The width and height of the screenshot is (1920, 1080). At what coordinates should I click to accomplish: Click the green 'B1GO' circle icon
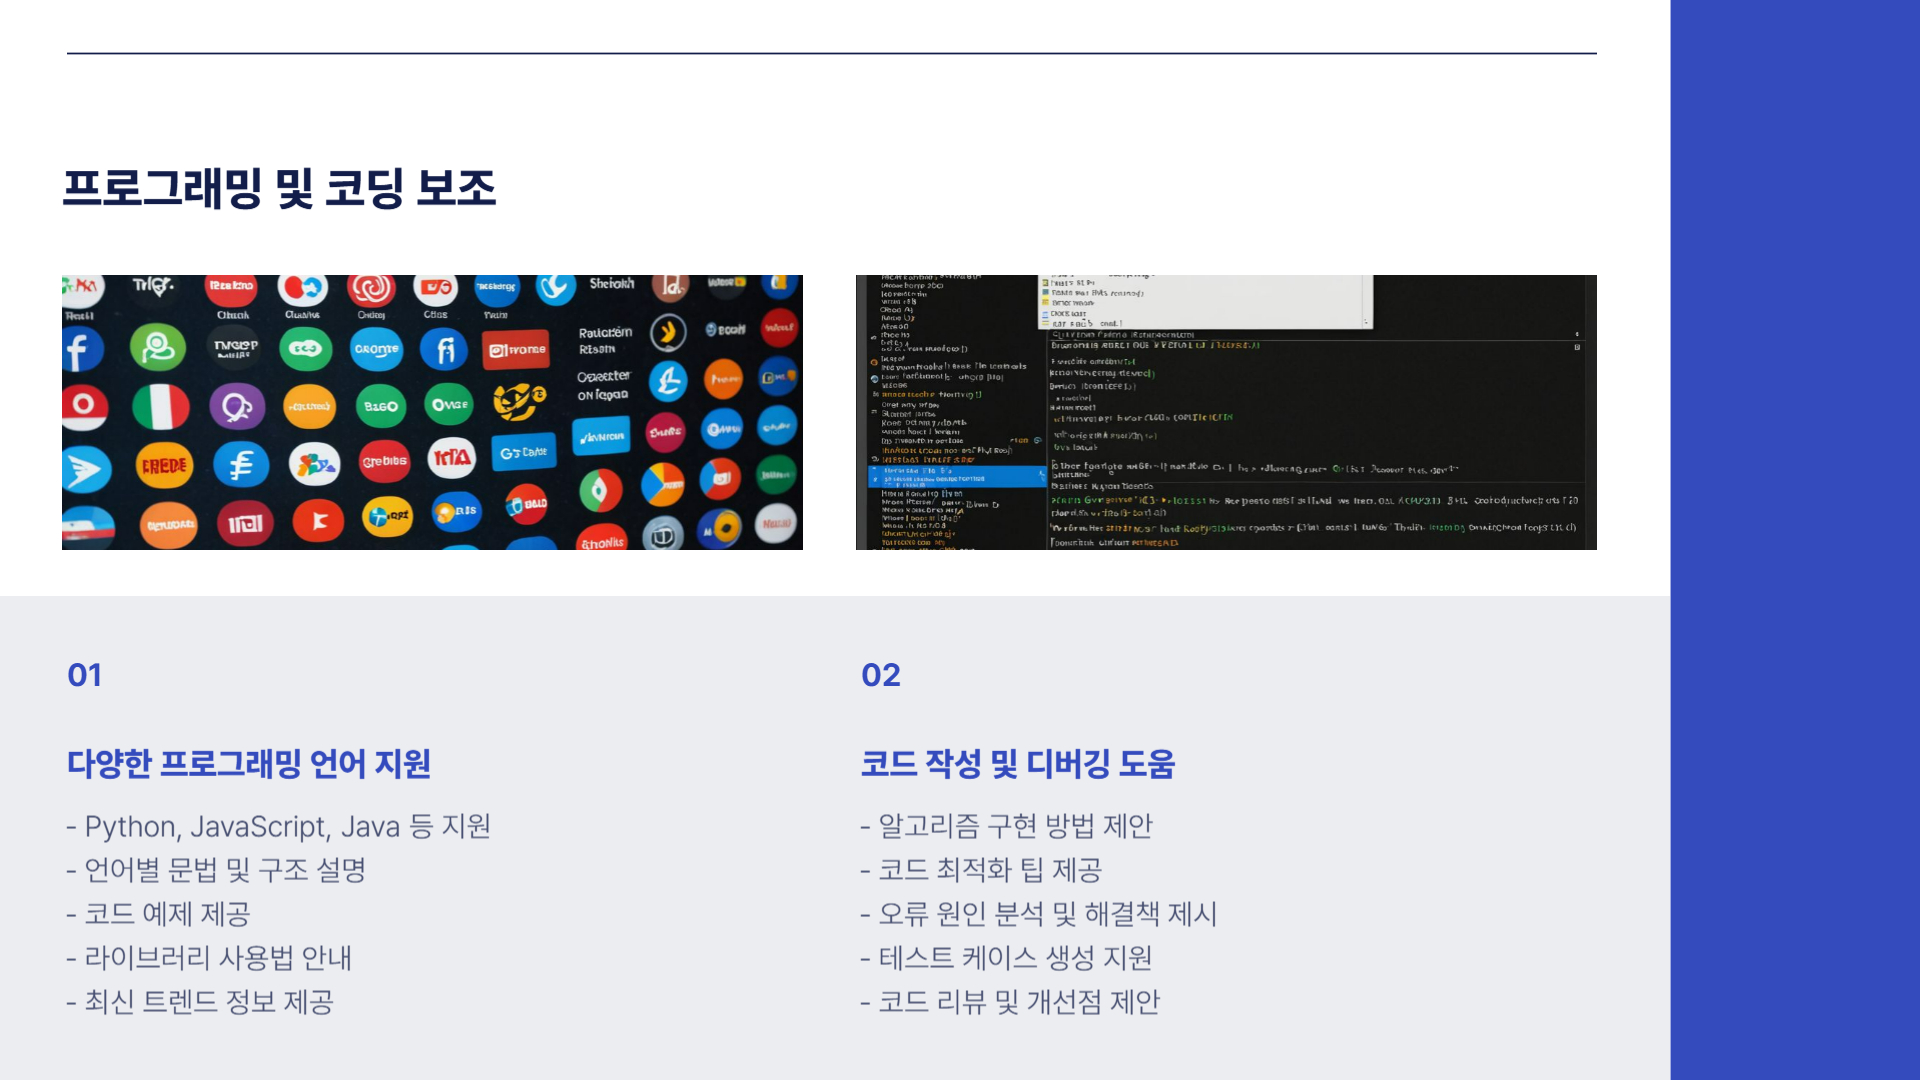381,407
